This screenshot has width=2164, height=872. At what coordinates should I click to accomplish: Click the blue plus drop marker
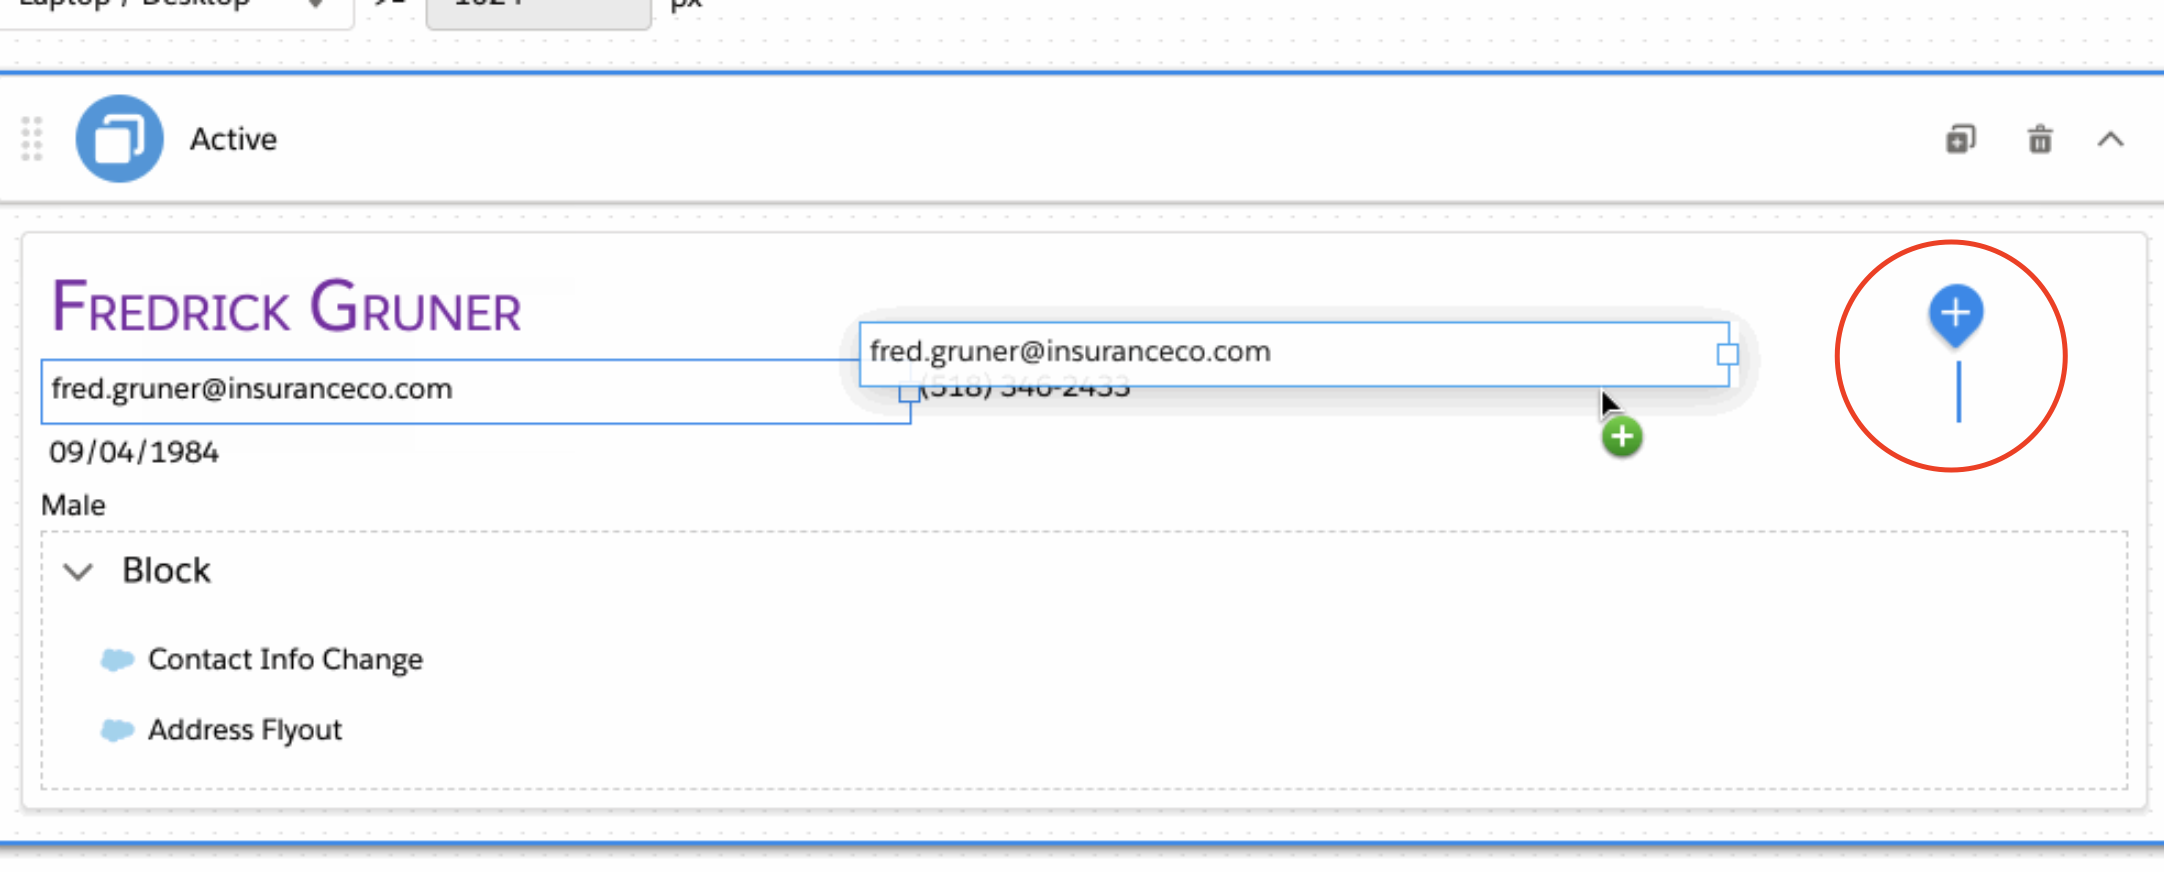[x=1956, y=314]
